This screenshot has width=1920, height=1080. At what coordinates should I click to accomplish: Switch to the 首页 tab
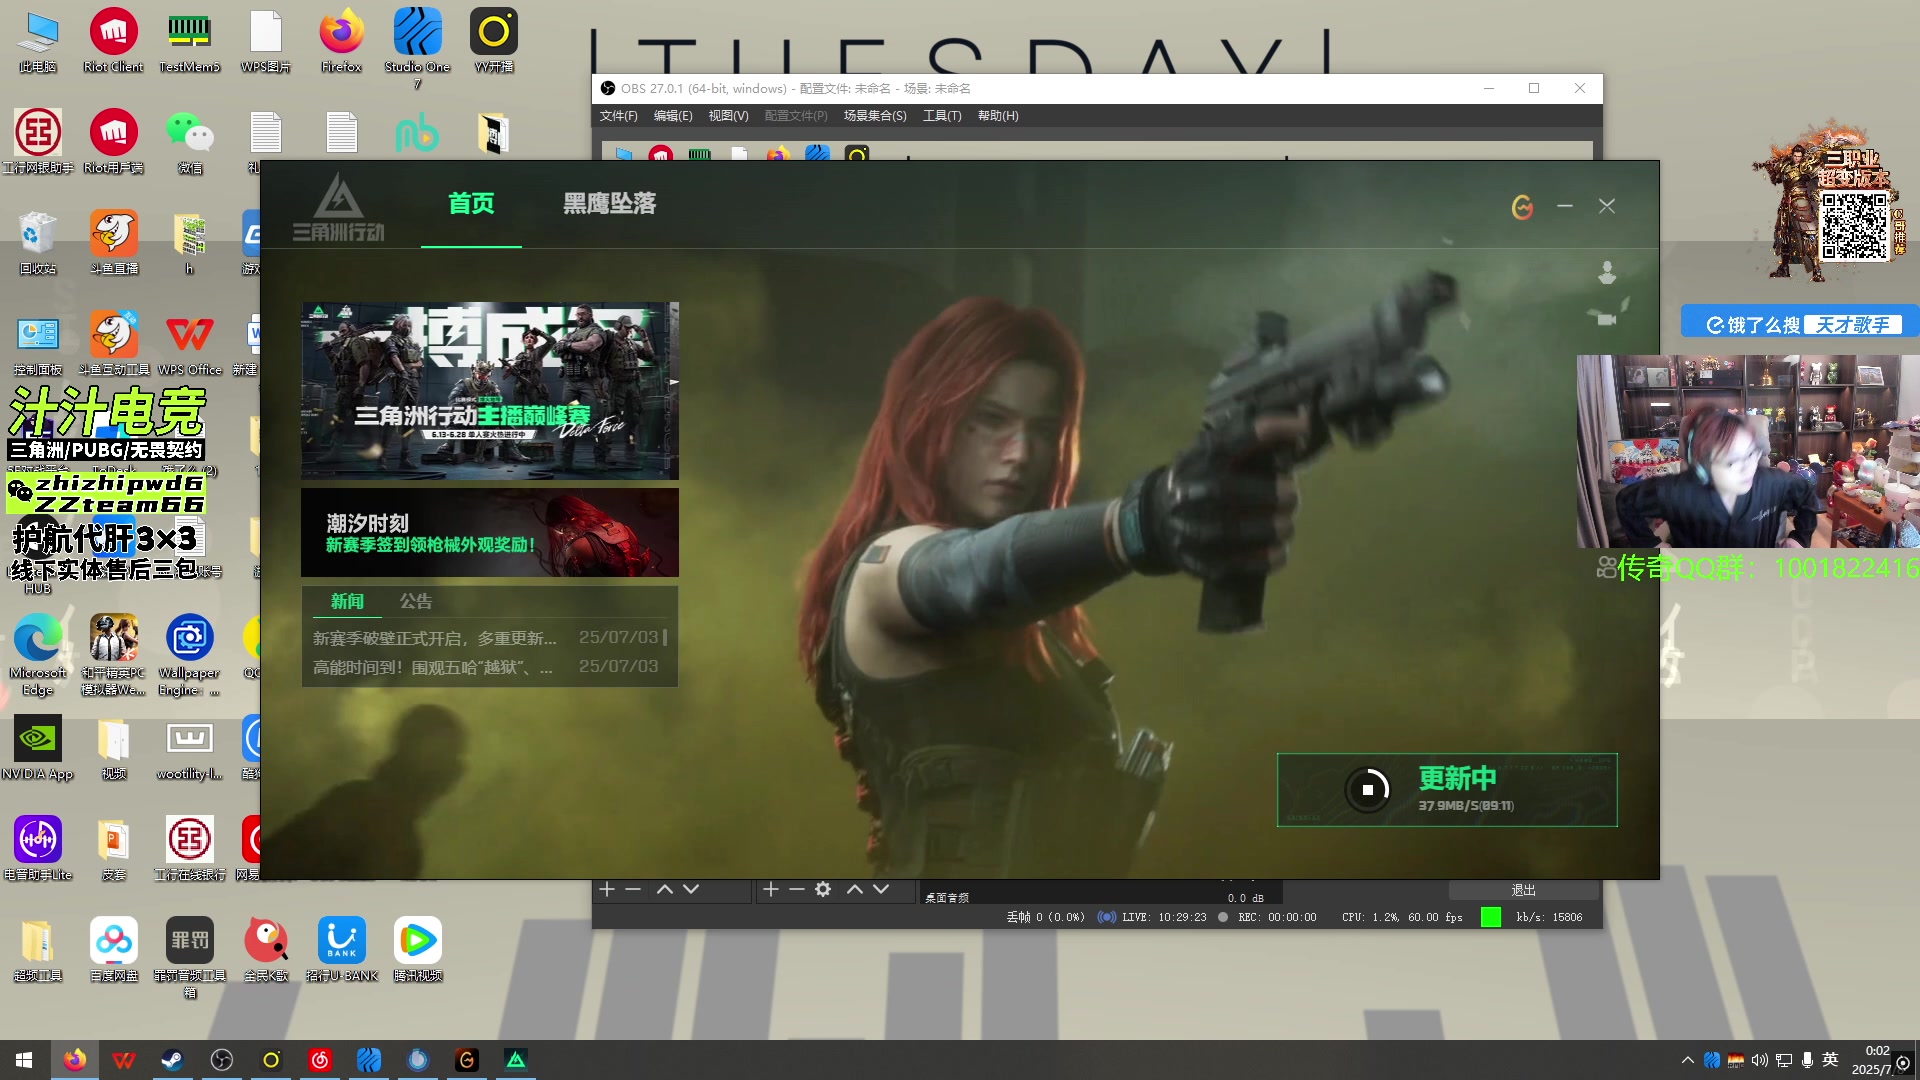click(471, 204)
